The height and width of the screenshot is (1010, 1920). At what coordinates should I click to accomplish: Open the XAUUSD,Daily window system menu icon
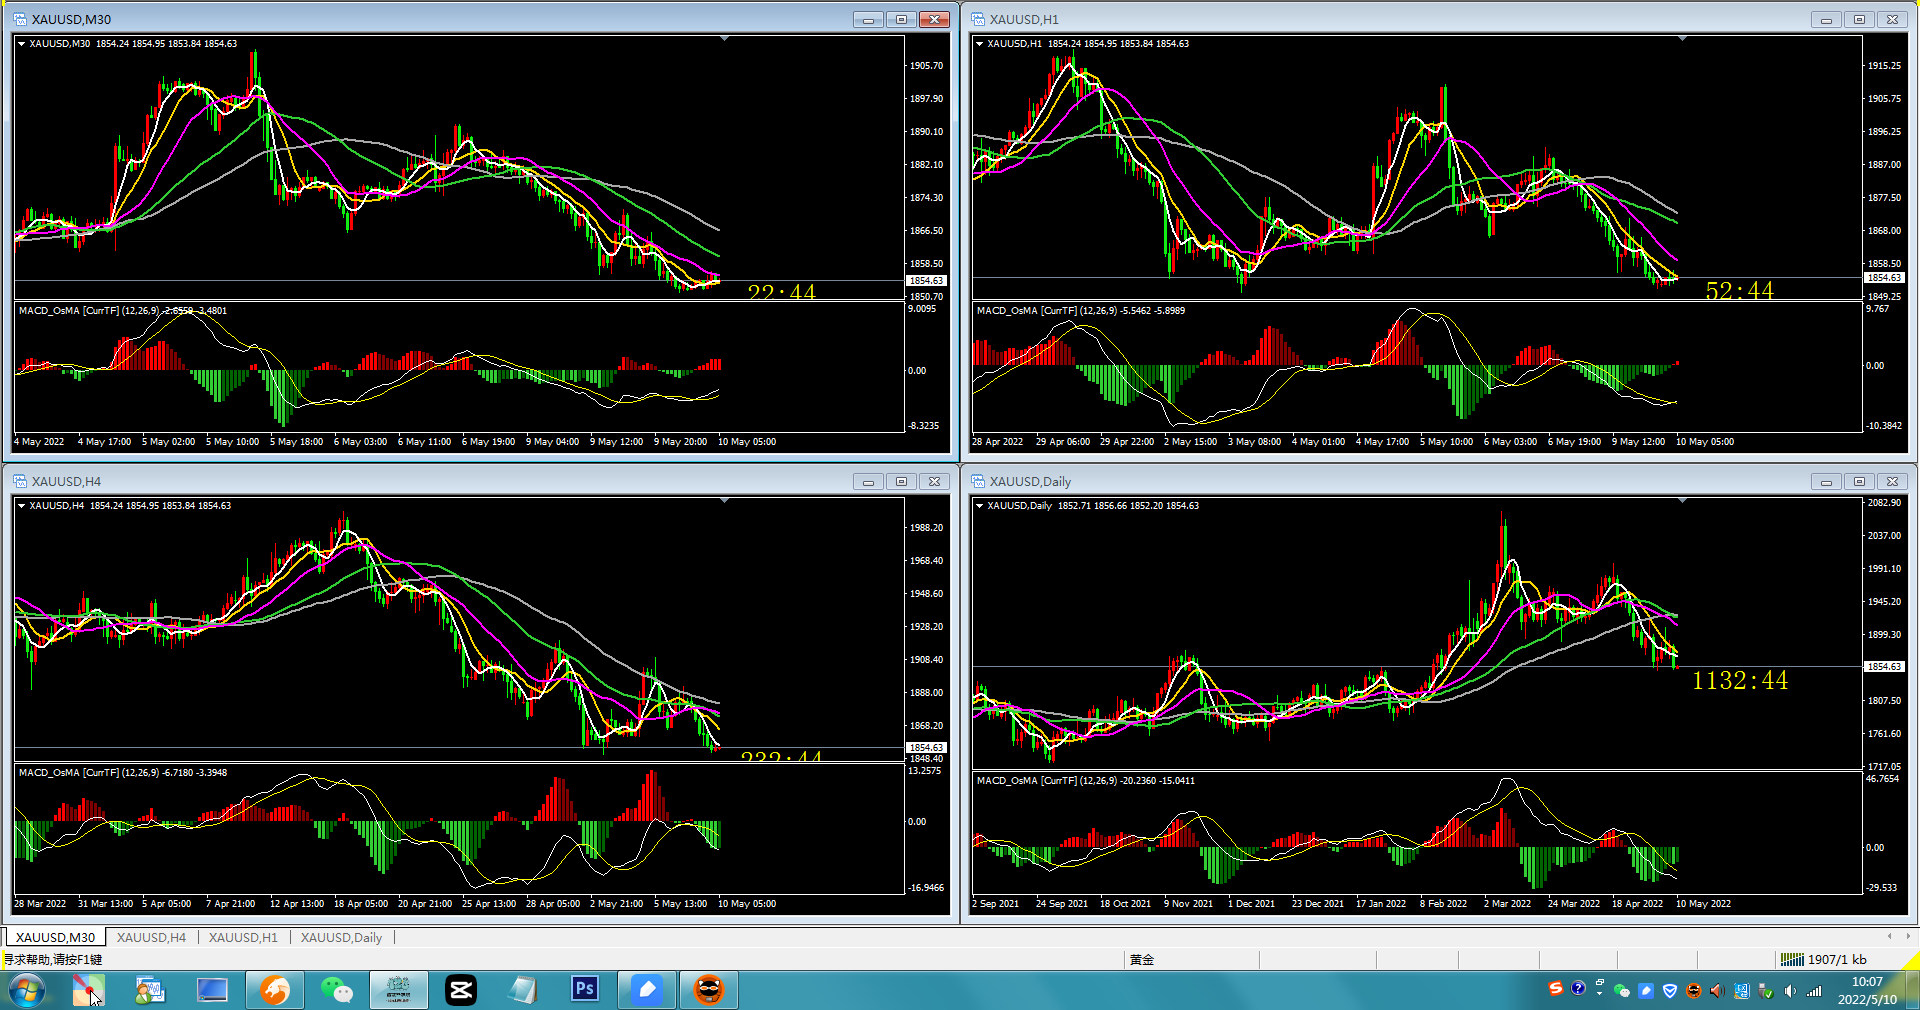click(978, 481)
